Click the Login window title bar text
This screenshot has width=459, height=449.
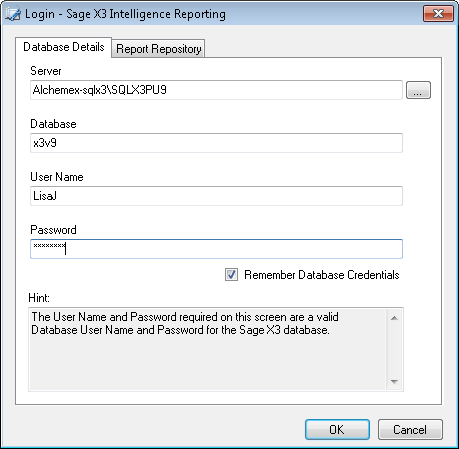125,14
